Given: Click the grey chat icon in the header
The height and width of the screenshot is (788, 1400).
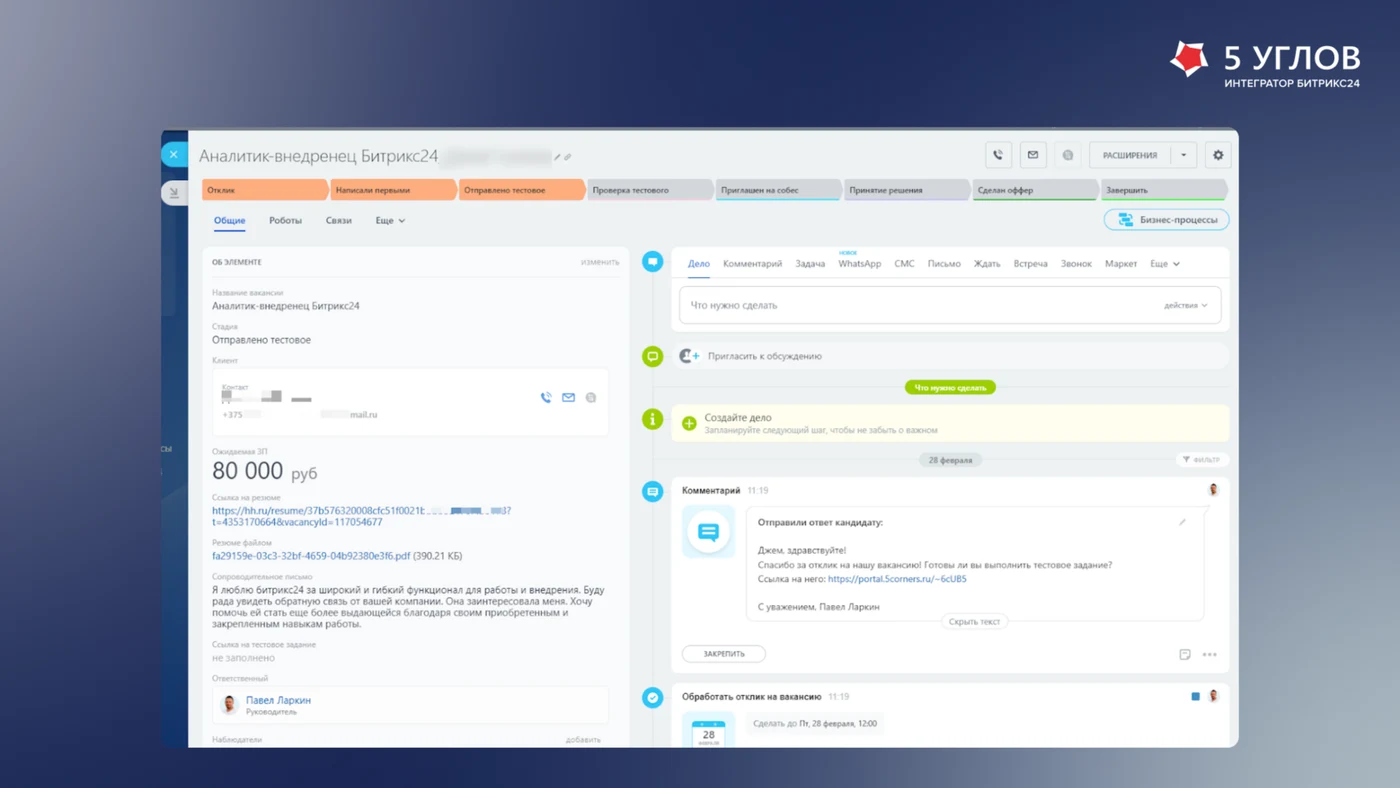Looking at the screenshot, I should (1068, 155).
